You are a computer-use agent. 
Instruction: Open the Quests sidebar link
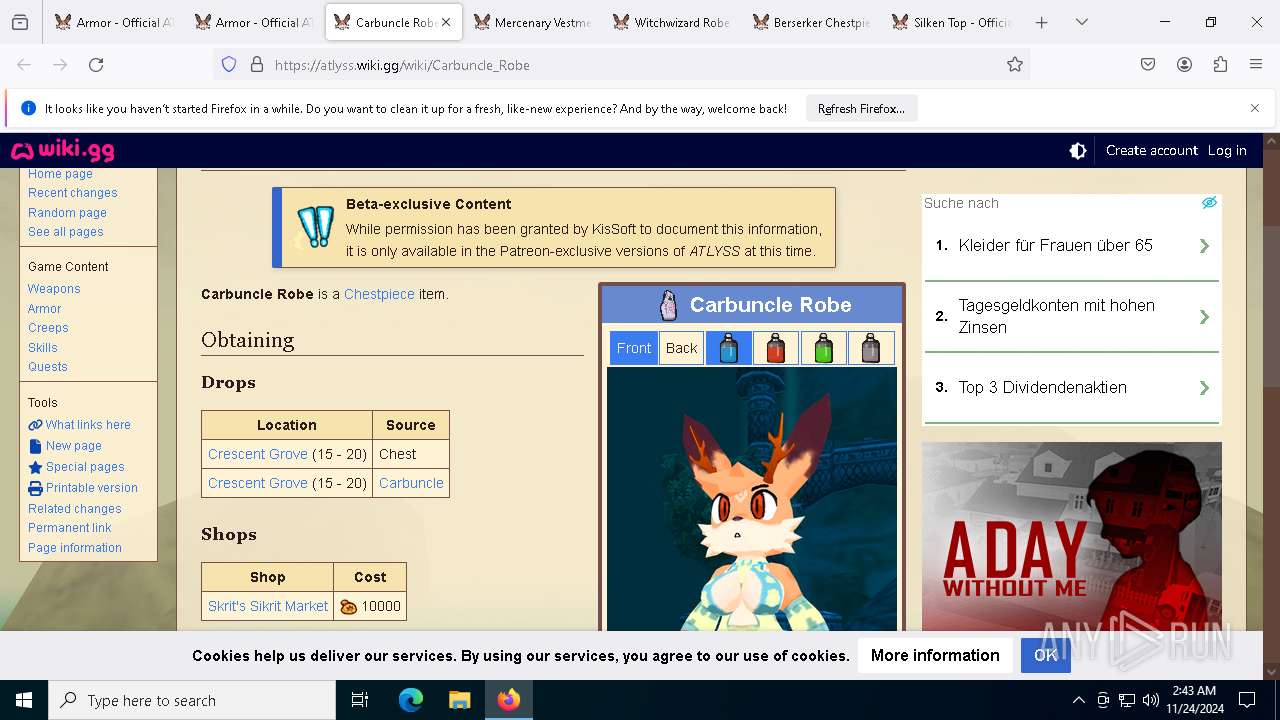click(48, 367)
